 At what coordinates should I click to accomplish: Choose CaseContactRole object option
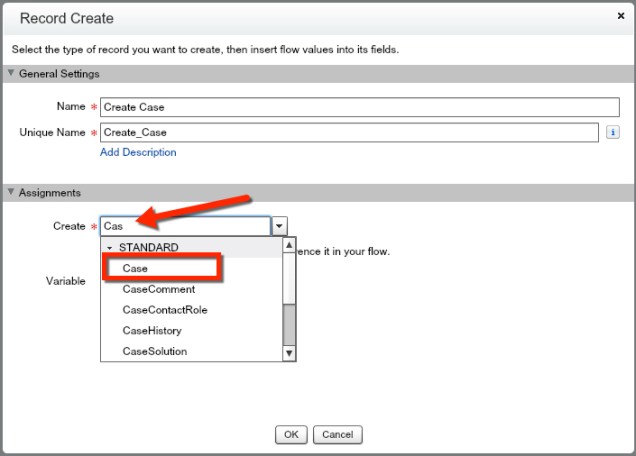[165, 310]
